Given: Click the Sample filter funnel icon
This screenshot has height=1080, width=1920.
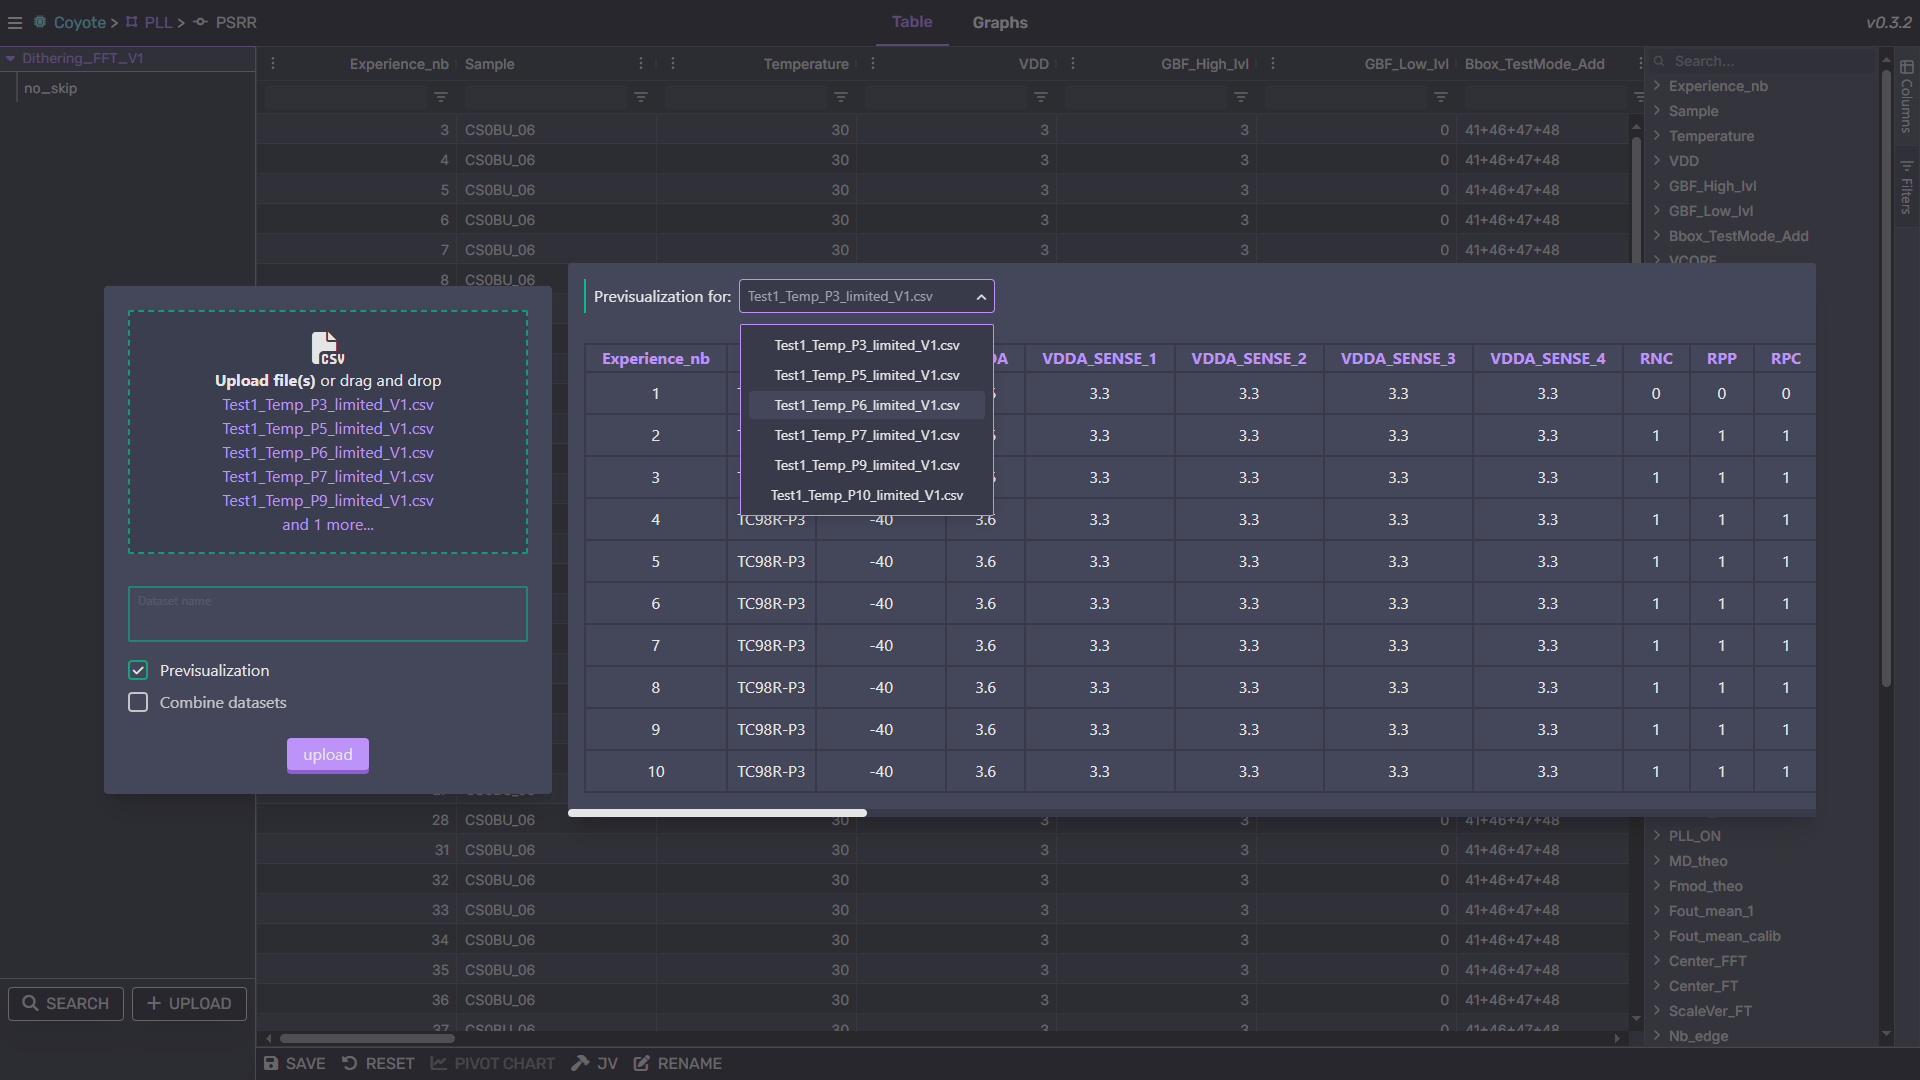Looking at the screenshot, I should [641, 97].
